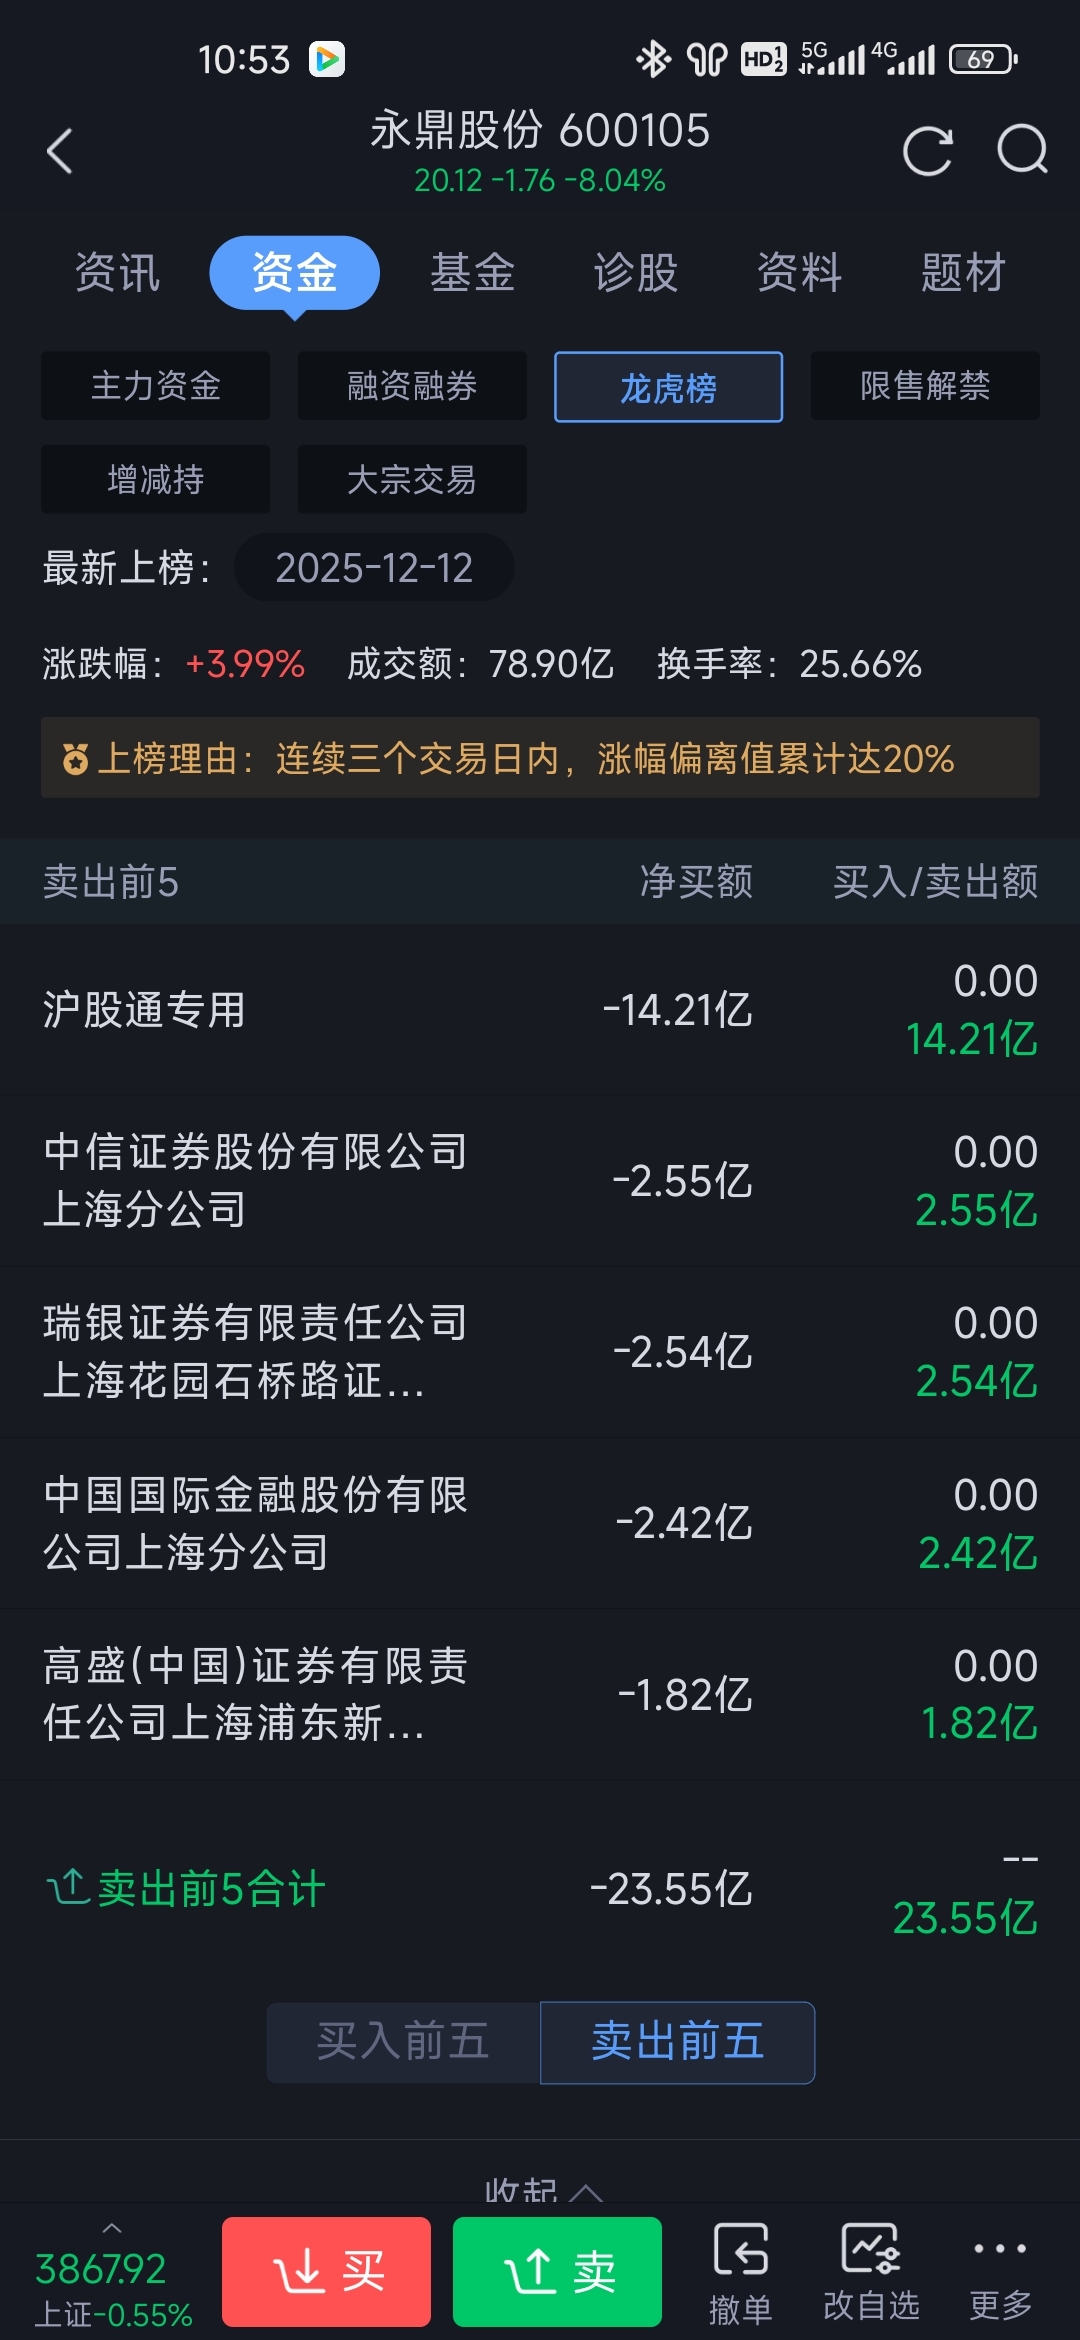Open the 2025-12-12 date selector

tap(374, 567)
